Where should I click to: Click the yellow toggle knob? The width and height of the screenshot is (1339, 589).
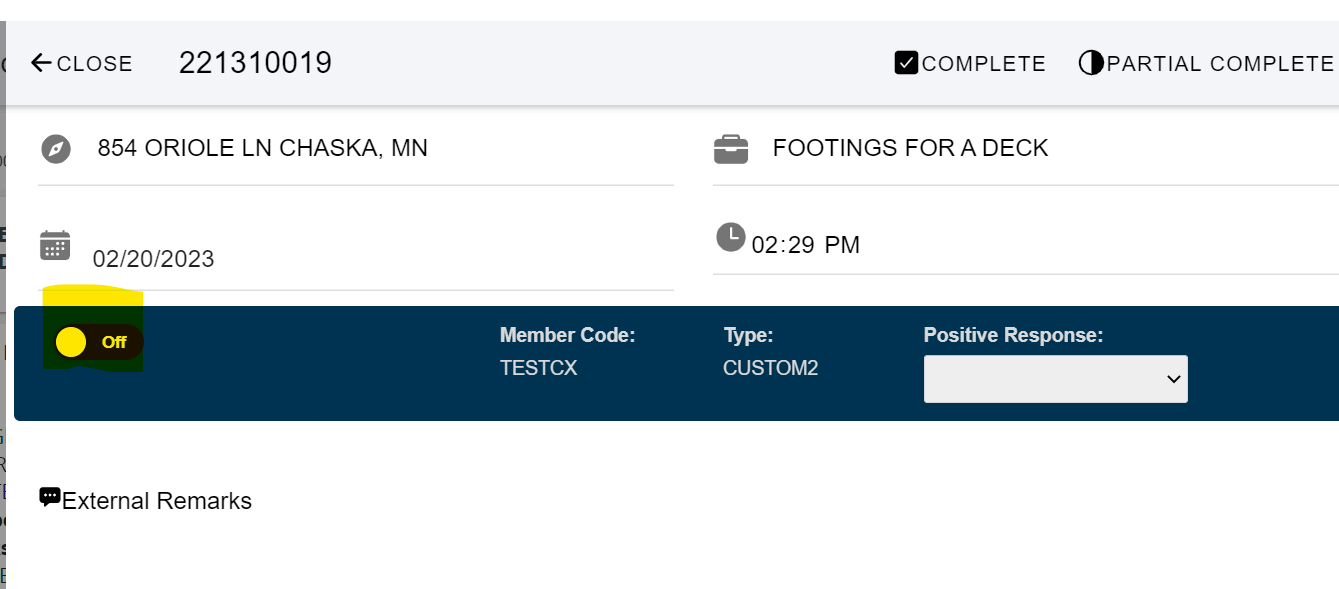pos(71,342)
